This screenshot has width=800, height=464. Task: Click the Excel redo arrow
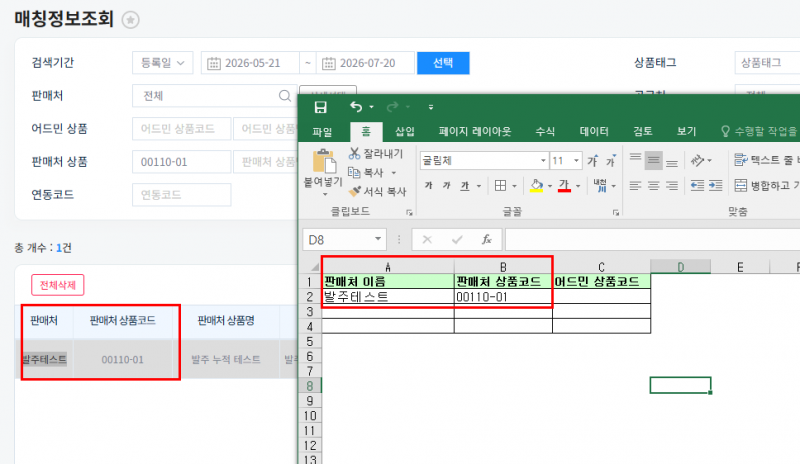[392, 107]
